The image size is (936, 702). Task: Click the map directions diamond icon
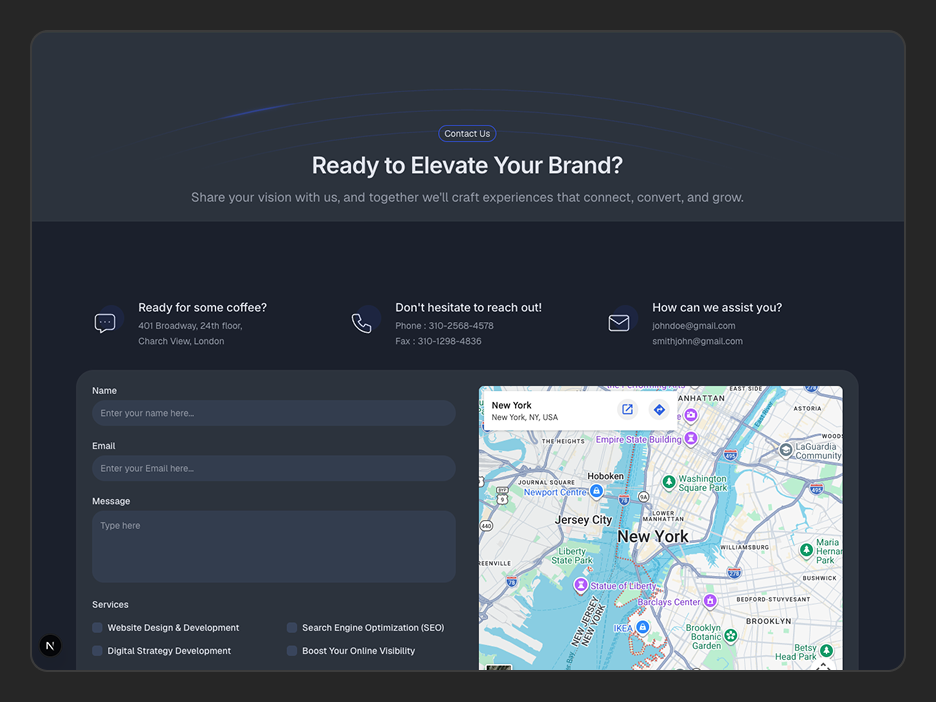click(x=659, y=410)
